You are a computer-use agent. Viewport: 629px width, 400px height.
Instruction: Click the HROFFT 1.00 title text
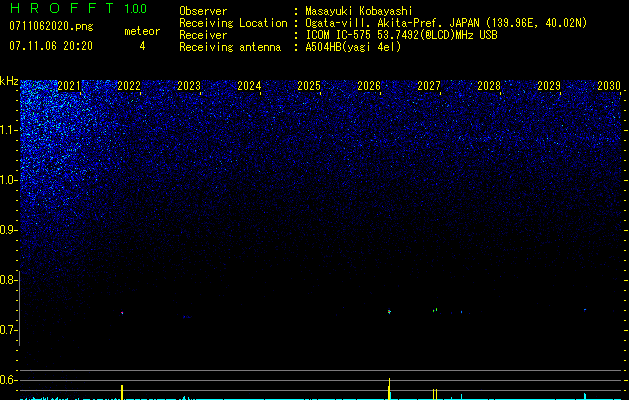coord(78,8)
